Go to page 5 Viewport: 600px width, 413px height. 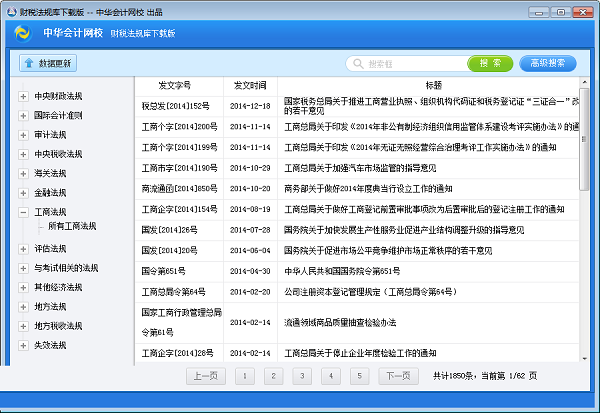tap(360, 376)
